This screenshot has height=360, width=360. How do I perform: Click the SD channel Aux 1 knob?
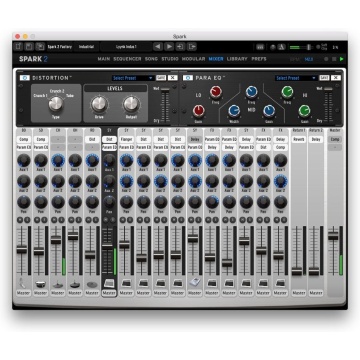[41, 160]
